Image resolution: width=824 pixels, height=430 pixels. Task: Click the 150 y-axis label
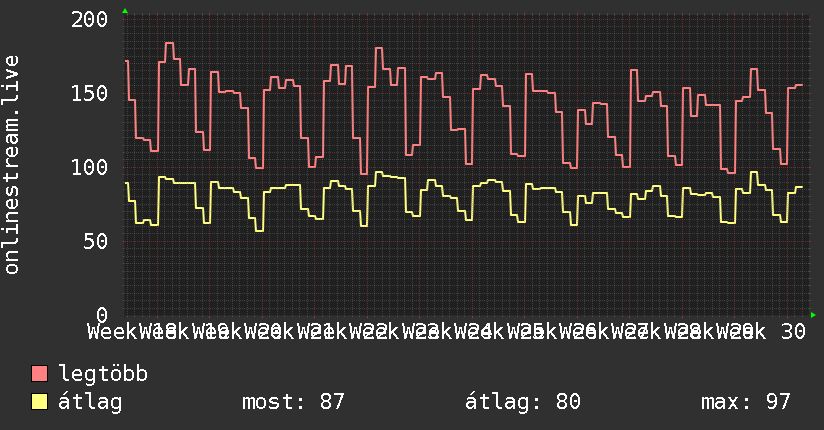click(x=89, y=94)
